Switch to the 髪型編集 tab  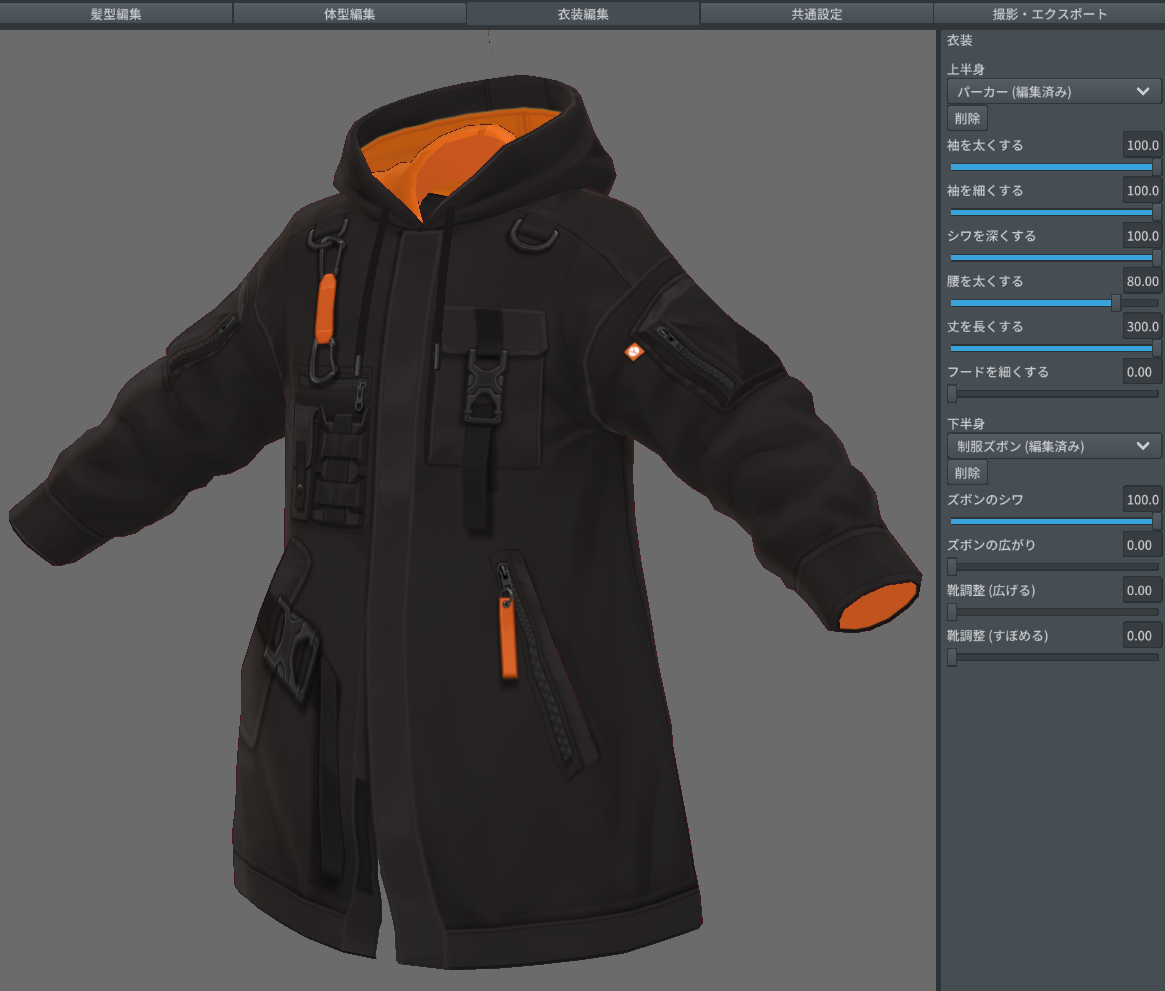click(116, 13)
